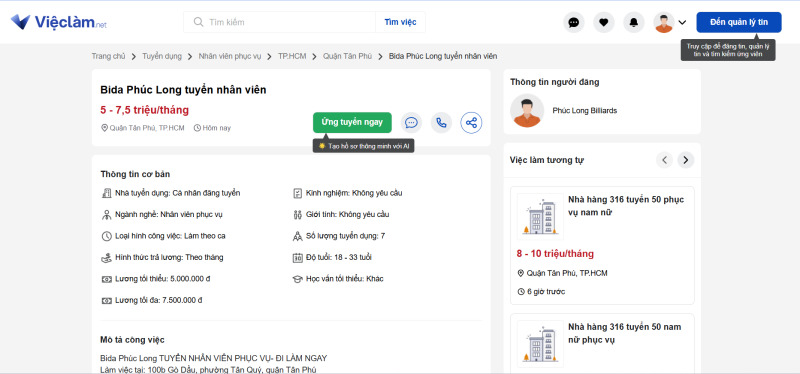Click the Lương tối thiểu money icon
The height and width of the screenshot is (374, 800).
(x=106, y=279)
